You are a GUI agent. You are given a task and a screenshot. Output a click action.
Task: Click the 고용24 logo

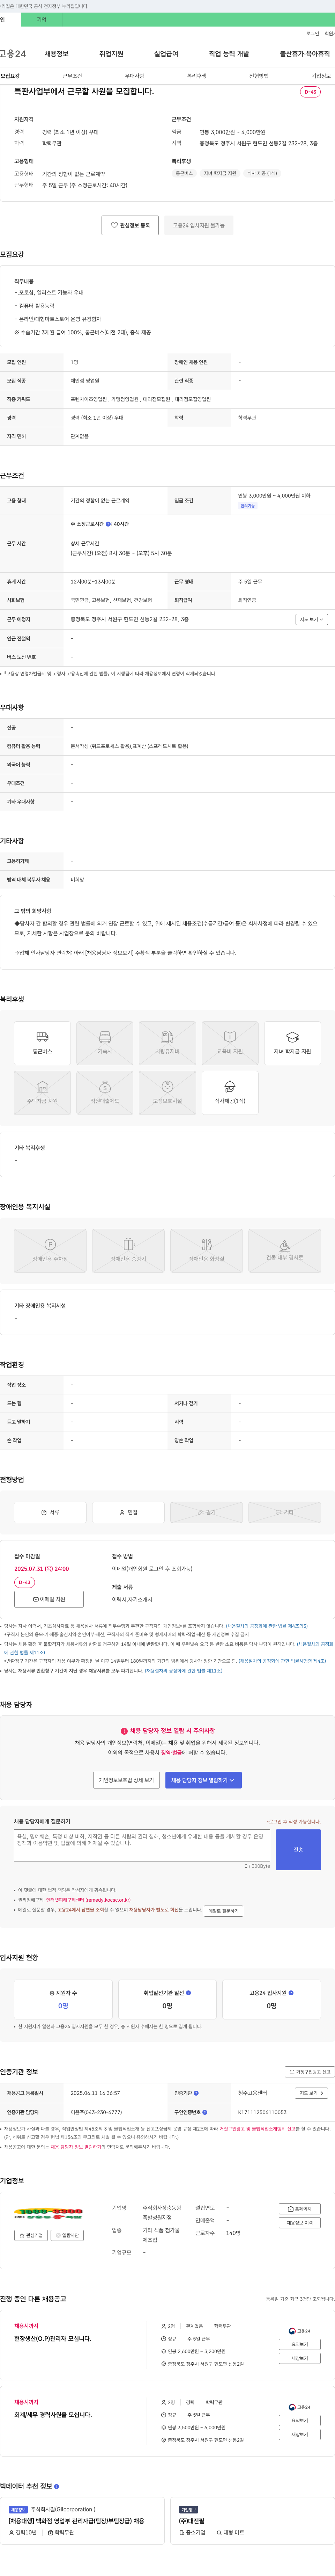pos(13,54)
